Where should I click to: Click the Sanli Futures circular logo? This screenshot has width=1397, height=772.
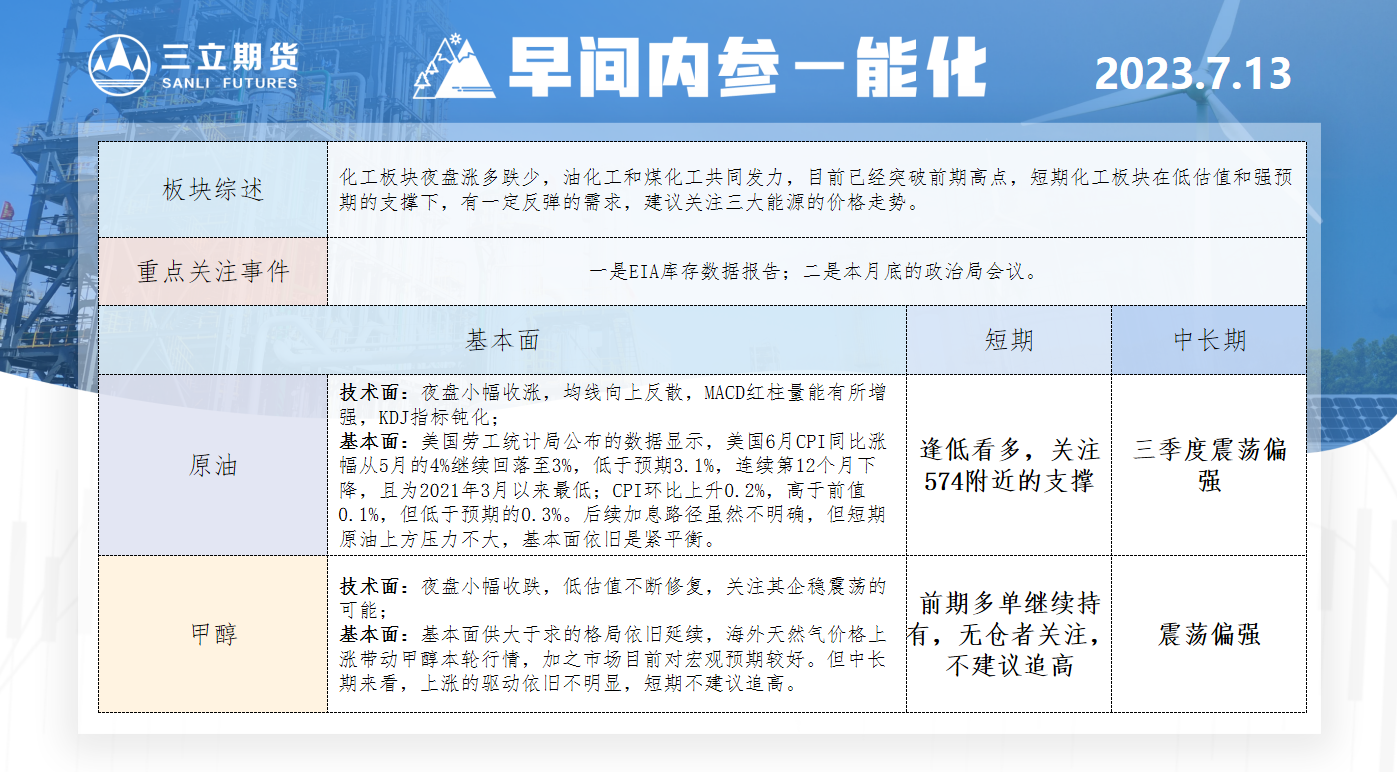[x=119, y=66]
